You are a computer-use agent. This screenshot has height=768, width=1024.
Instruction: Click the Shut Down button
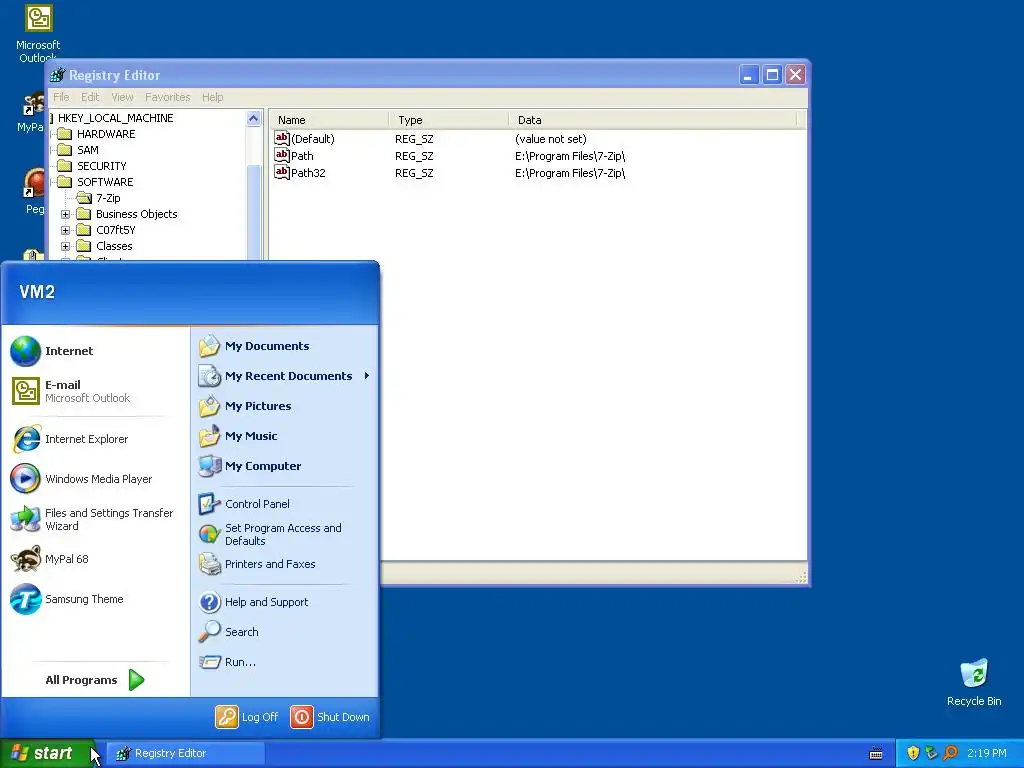pyautogui.click(x=330, y=717)
